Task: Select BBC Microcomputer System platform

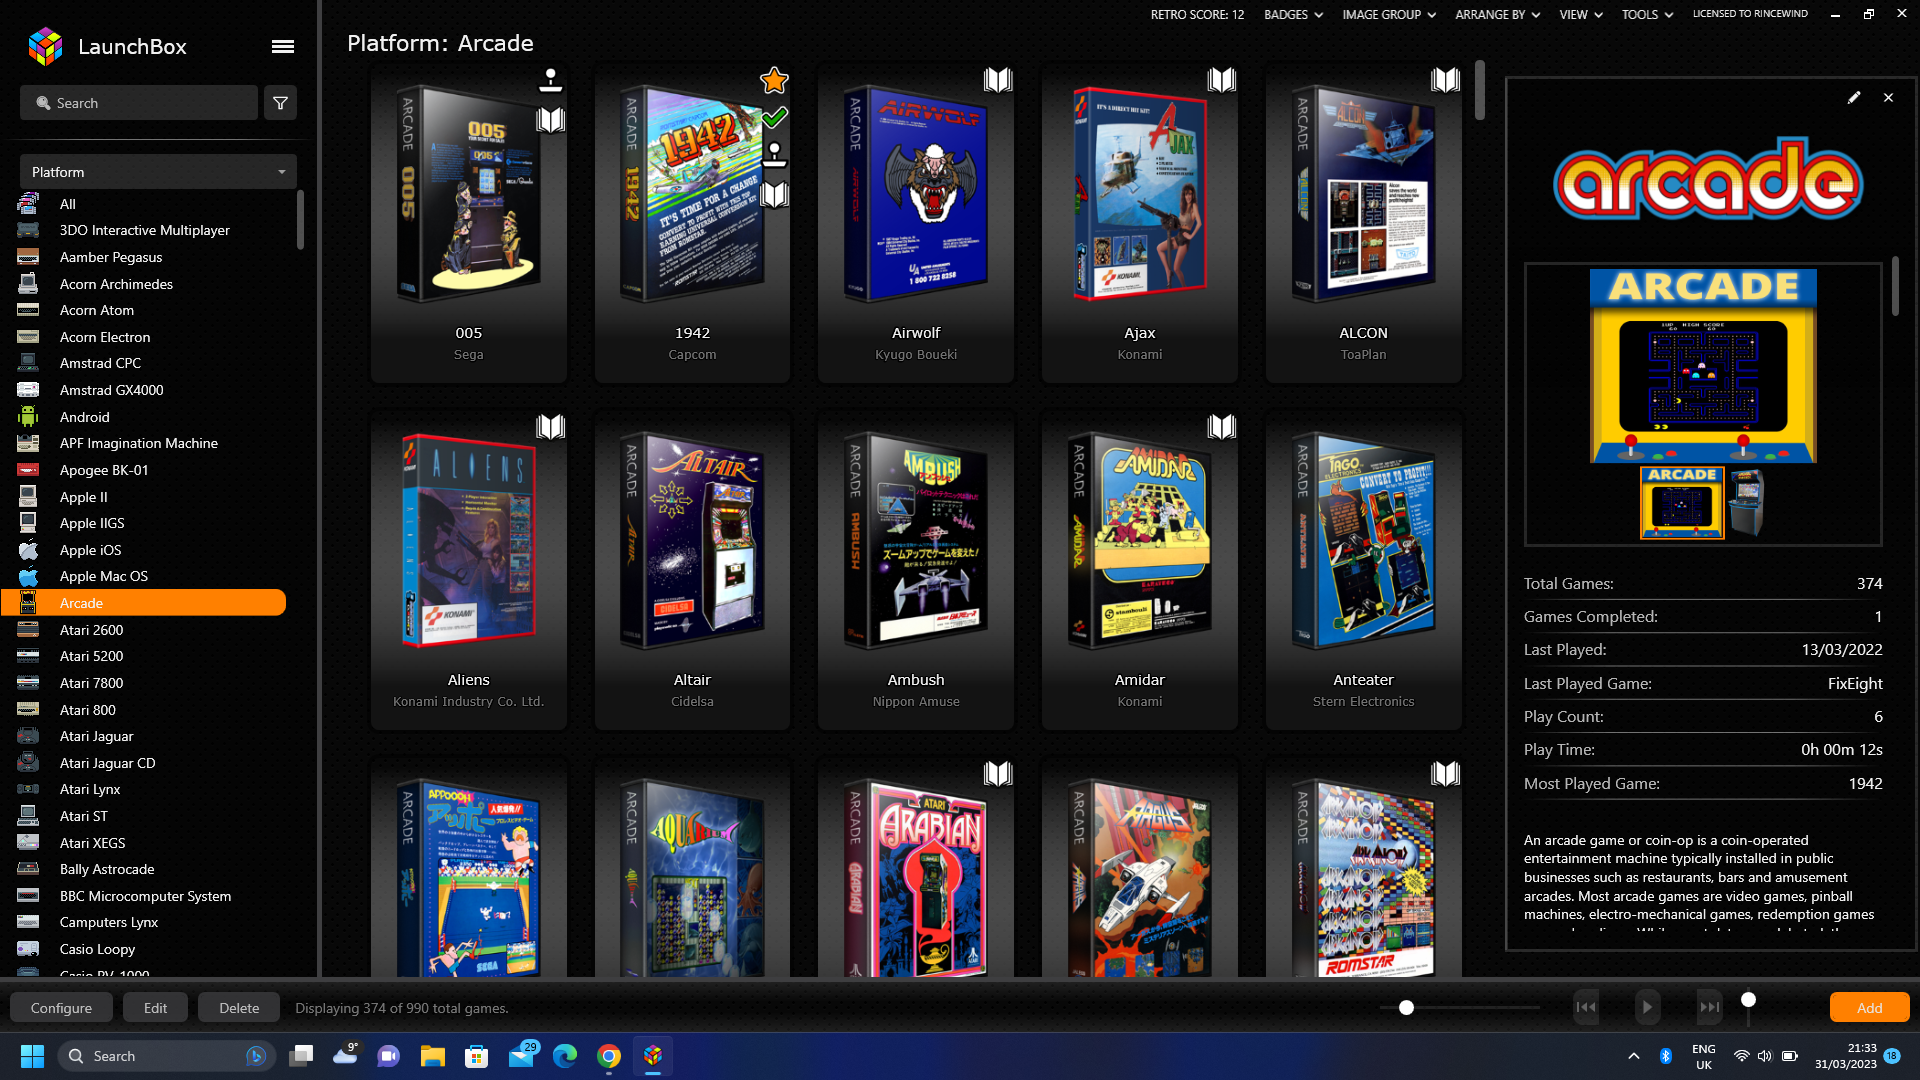Action: pos(144,896)
